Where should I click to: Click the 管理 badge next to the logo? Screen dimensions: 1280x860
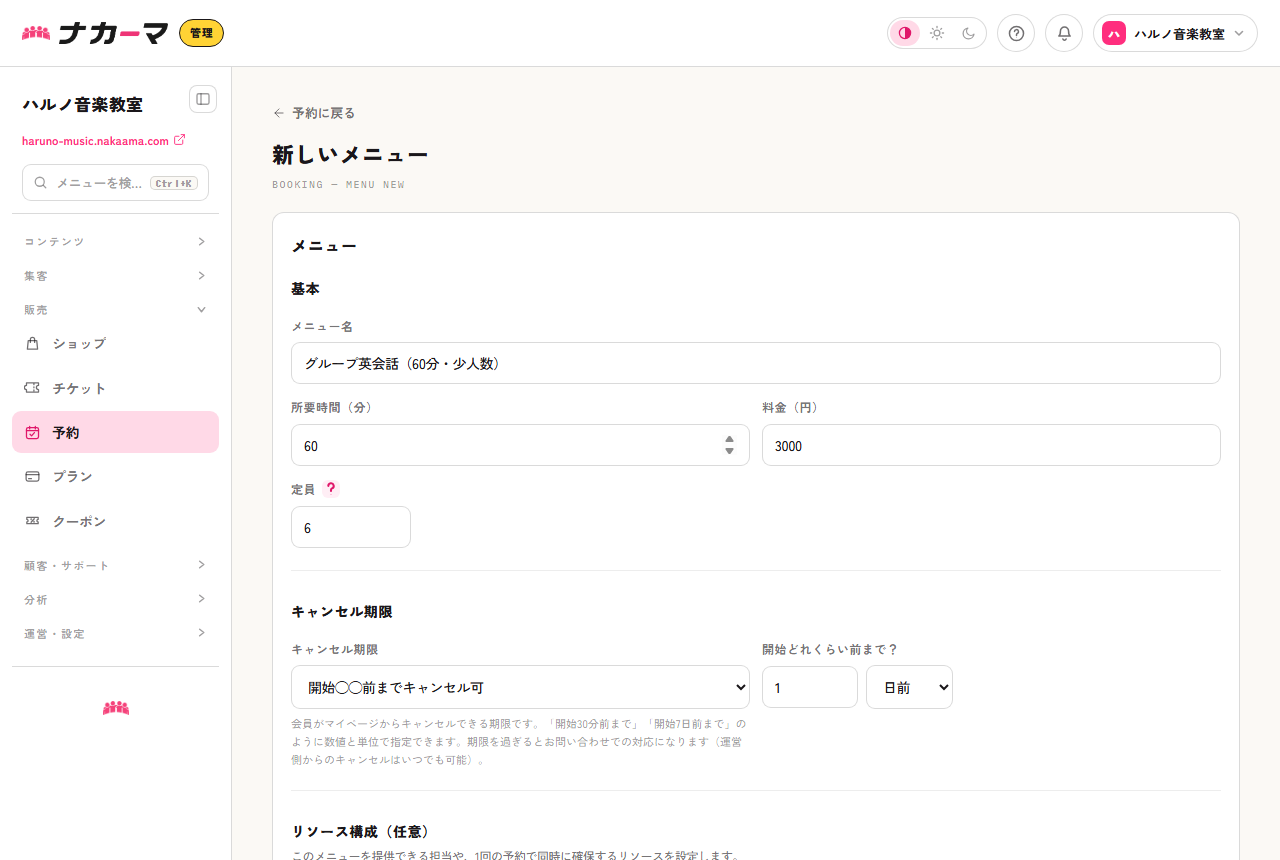pyautogui.click(x=201, y=33)
